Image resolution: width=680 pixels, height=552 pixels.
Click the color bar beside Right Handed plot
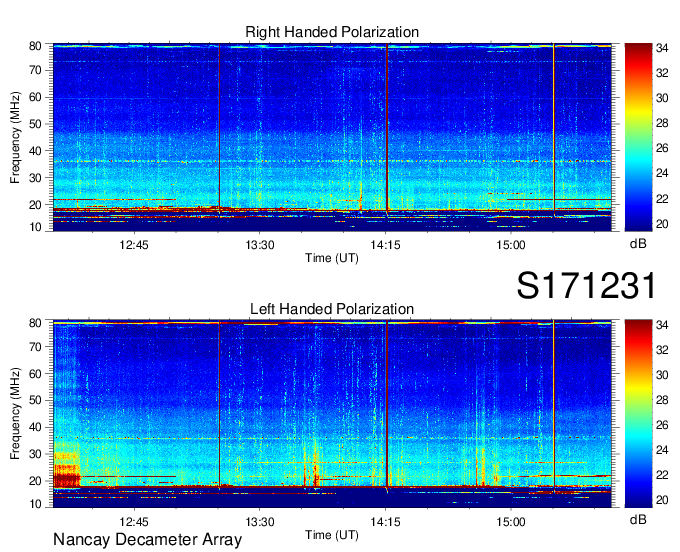point(638,137)
